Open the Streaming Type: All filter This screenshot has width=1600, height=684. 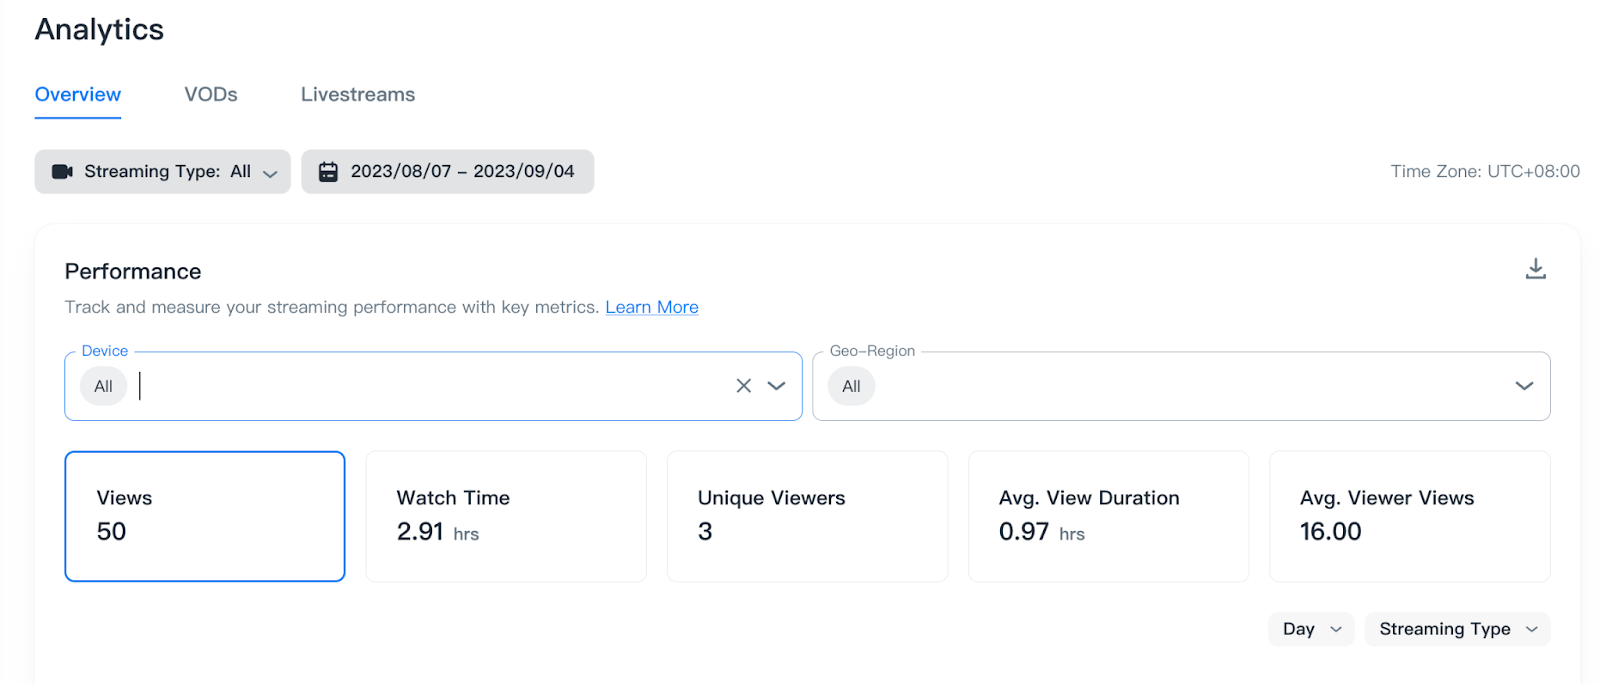pos(163,172)
